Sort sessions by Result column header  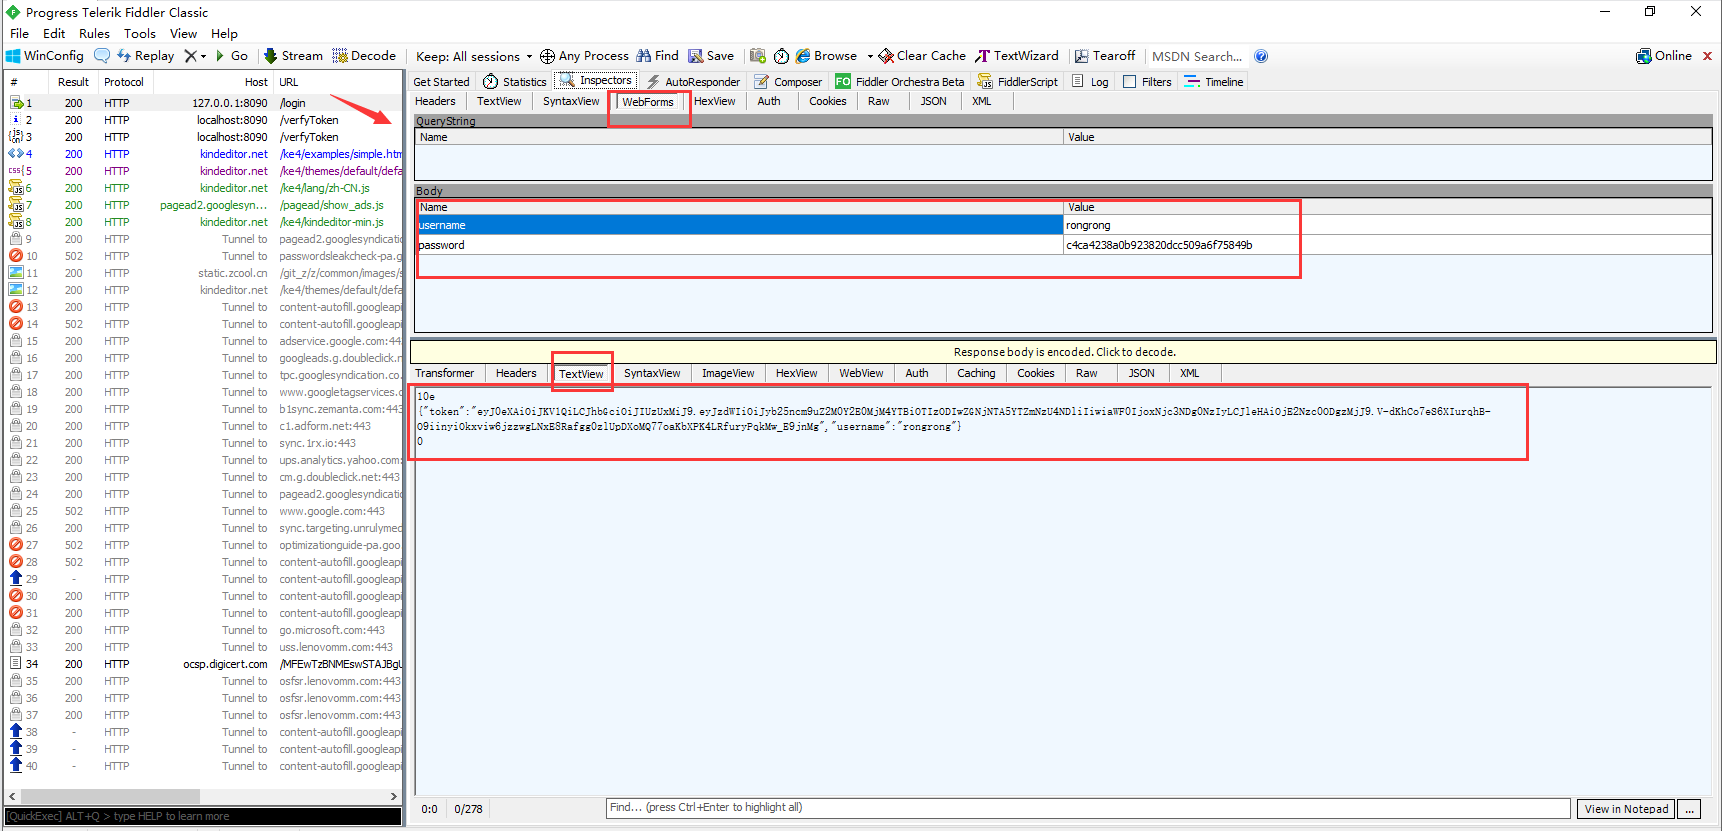[73, 82]
